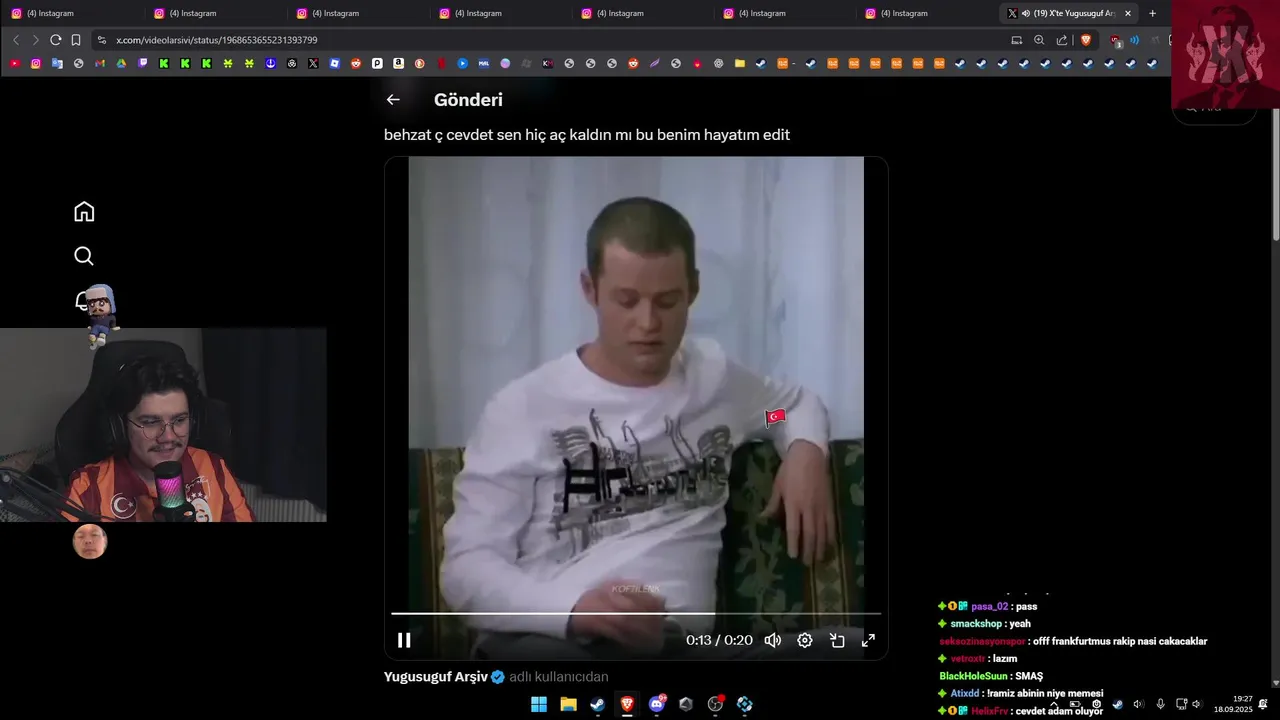Share page using the share arrow icon
The image size is (1280, 720).
coord(1062,40)
